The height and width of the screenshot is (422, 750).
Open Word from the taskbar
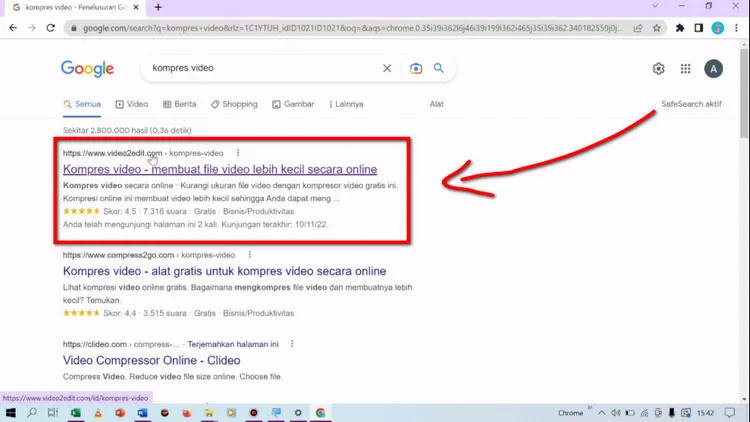143,413
